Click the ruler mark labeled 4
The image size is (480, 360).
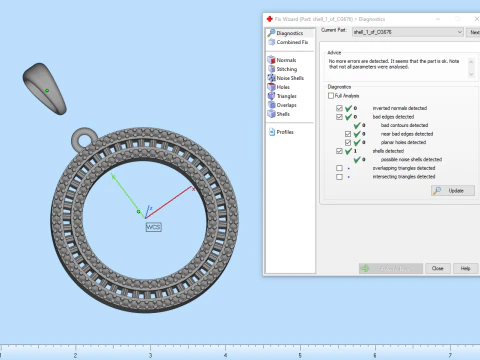click(x=226, y=355)
